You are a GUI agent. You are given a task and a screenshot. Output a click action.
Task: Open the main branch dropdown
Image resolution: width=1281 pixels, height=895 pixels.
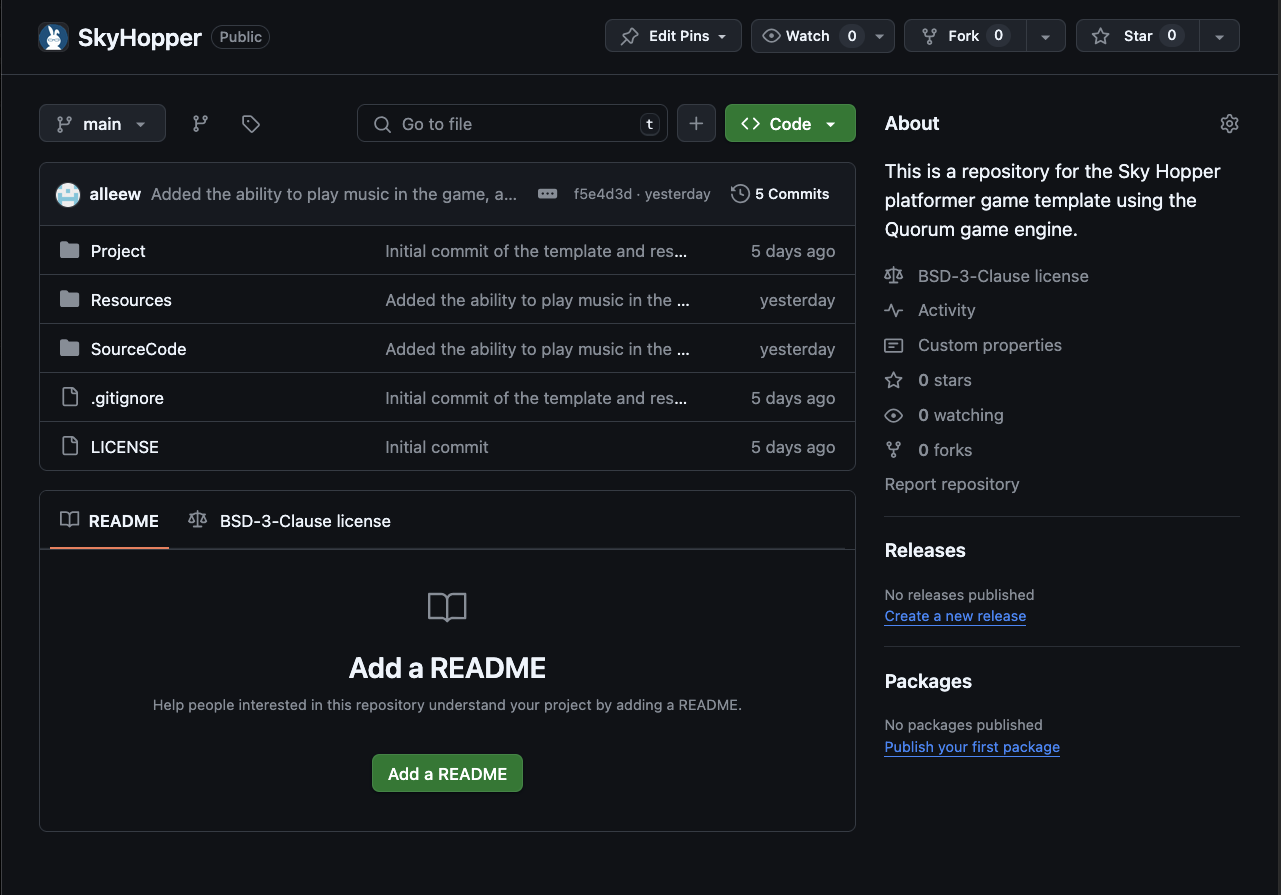point(102,124)
